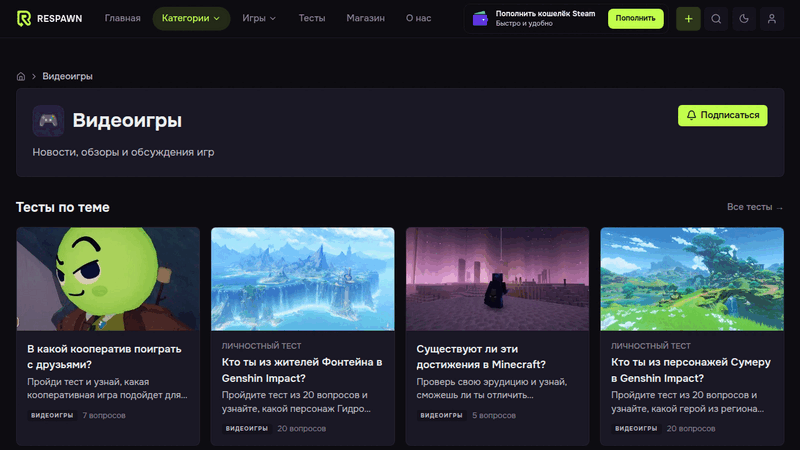Image resolution: width=800 pixels, height=450 pixels.
Task: Open the Главная page
Action: coord(122,18)
